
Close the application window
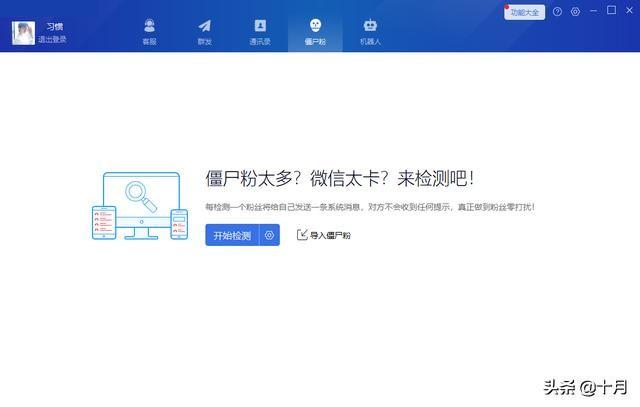(x=629, y=11)
